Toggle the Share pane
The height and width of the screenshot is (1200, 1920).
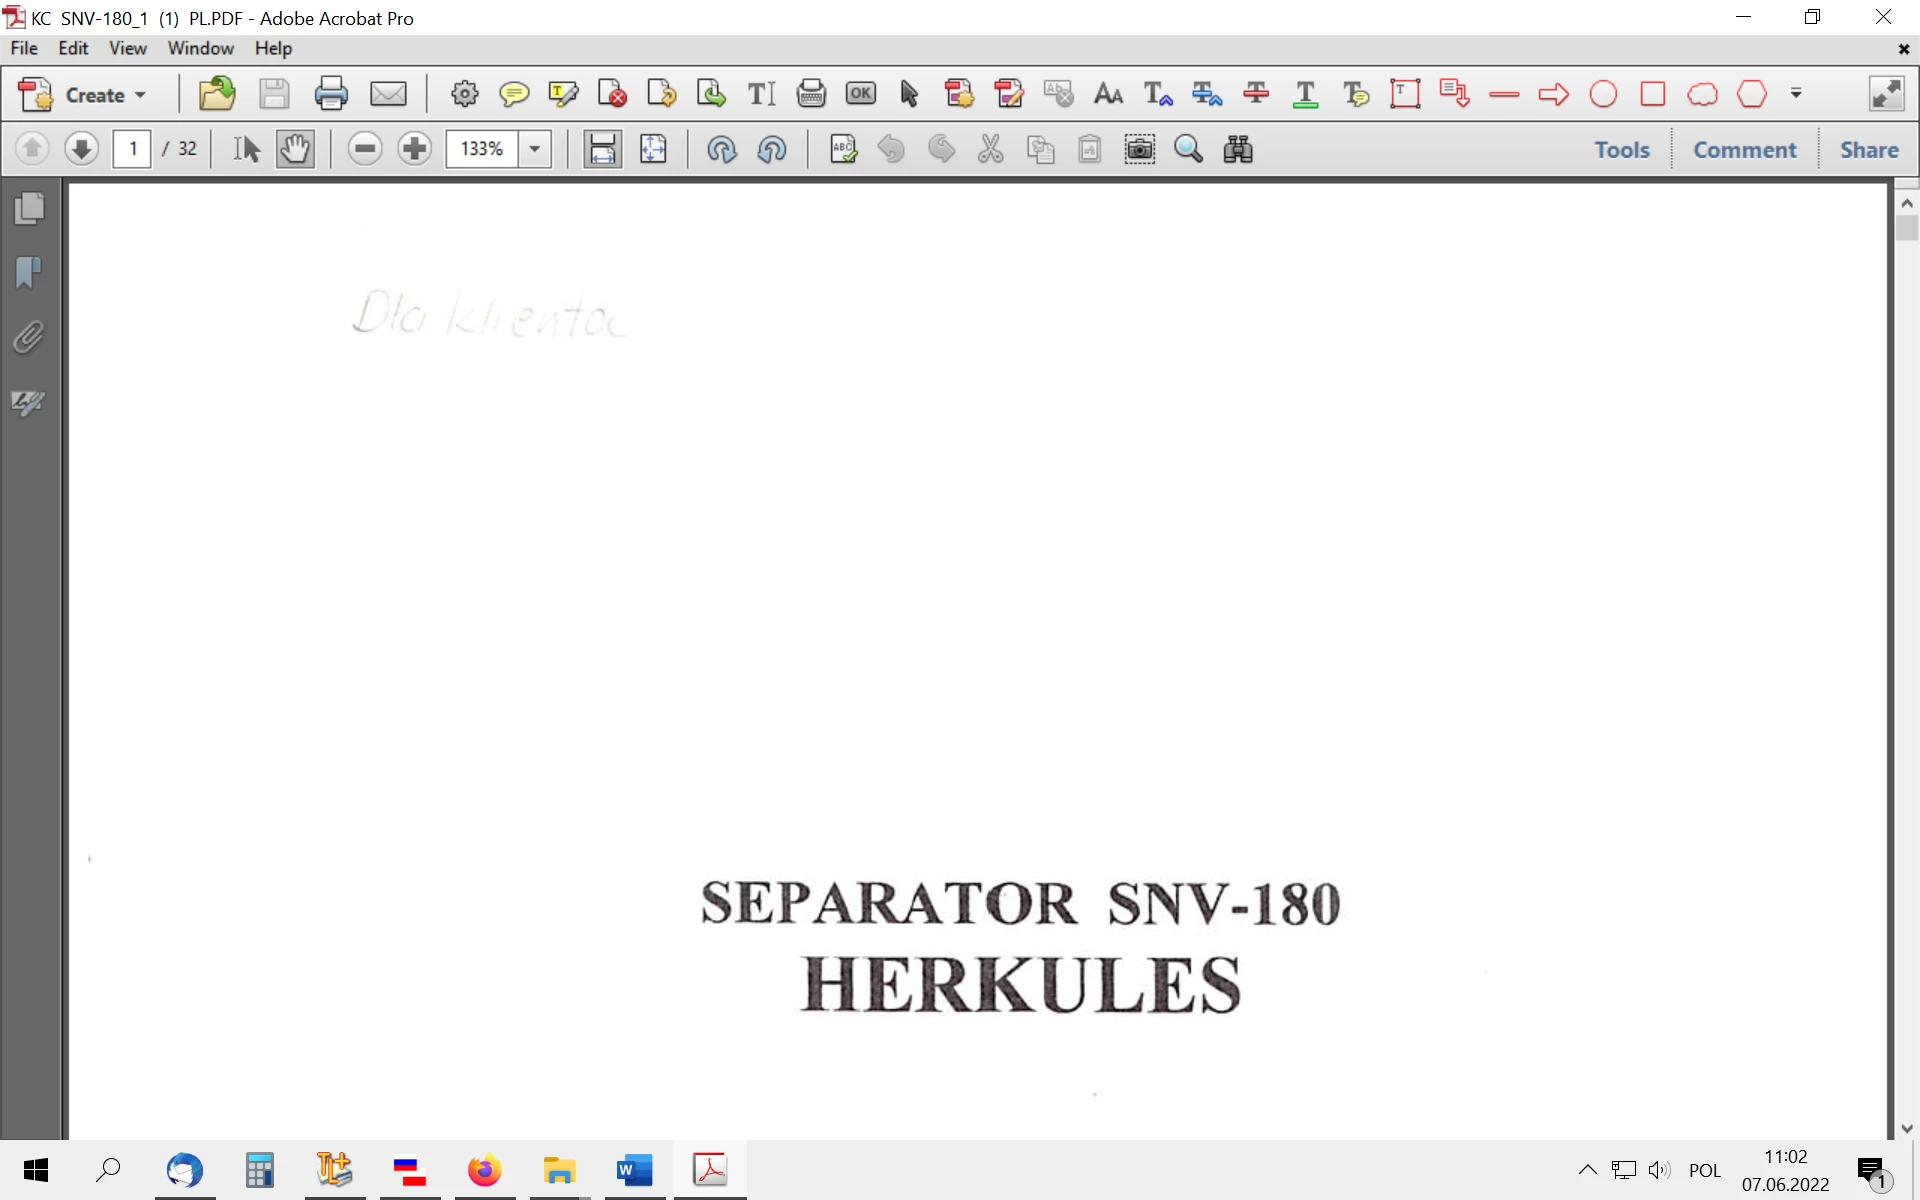1868,149
